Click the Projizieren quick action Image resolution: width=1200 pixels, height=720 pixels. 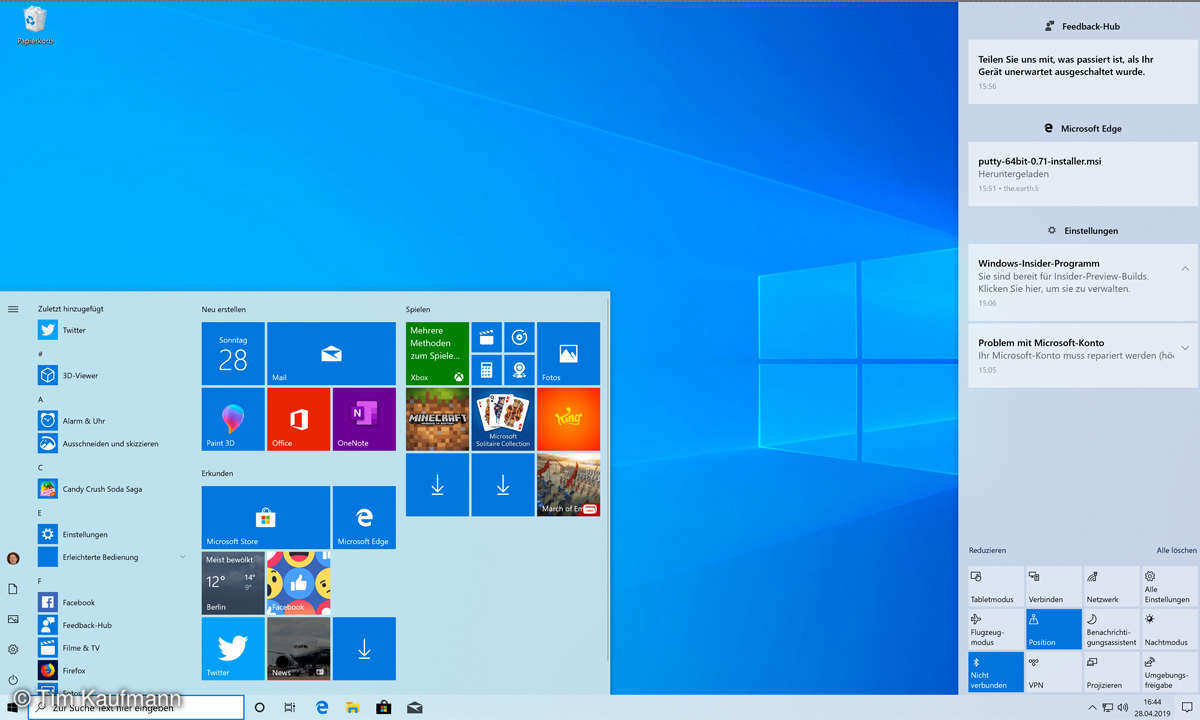pos(1112,672)
